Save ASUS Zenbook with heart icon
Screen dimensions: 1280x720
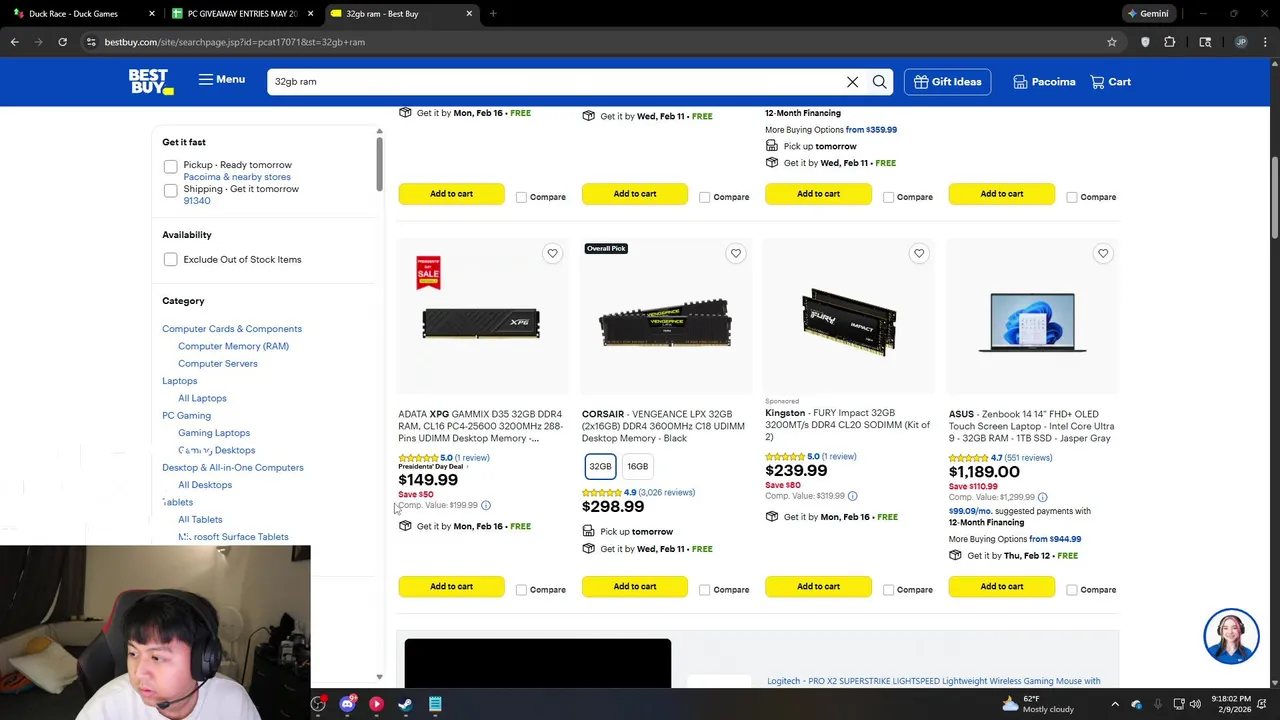1103,254
